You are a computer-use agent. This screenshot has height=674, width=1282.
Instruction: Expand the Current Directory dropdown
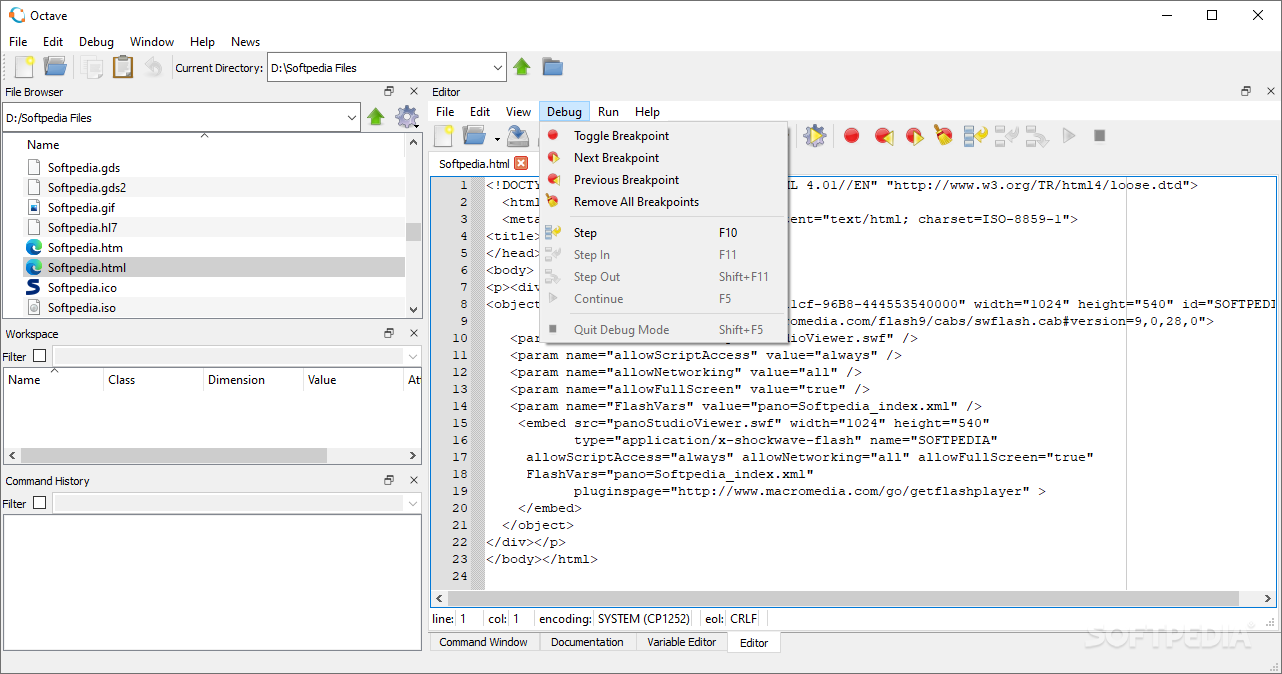[x=498, y=68]
